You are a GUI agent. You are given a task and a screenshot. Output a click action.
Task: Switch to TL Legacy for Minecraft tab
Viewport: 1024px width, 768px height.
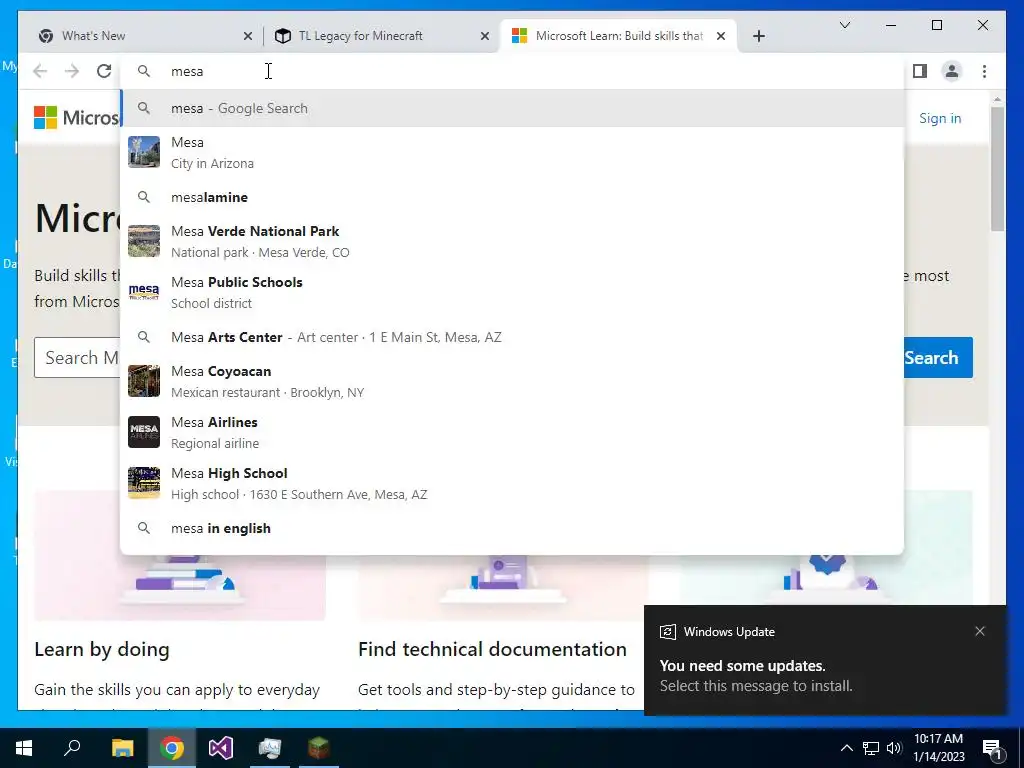tap(382, 36)
